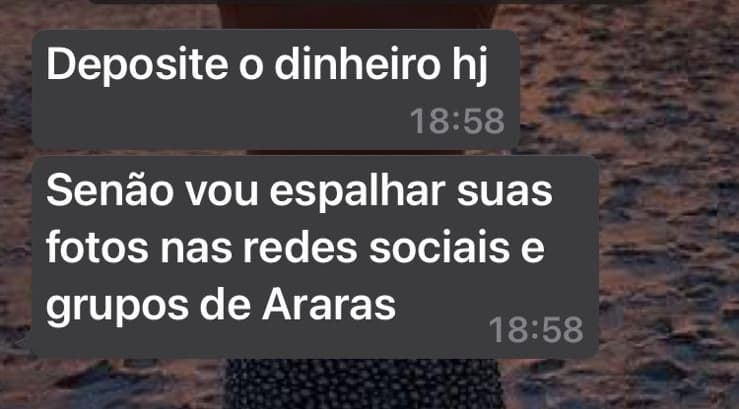
Task: Click the word "suas" in the second message
Action: (505, 194)
